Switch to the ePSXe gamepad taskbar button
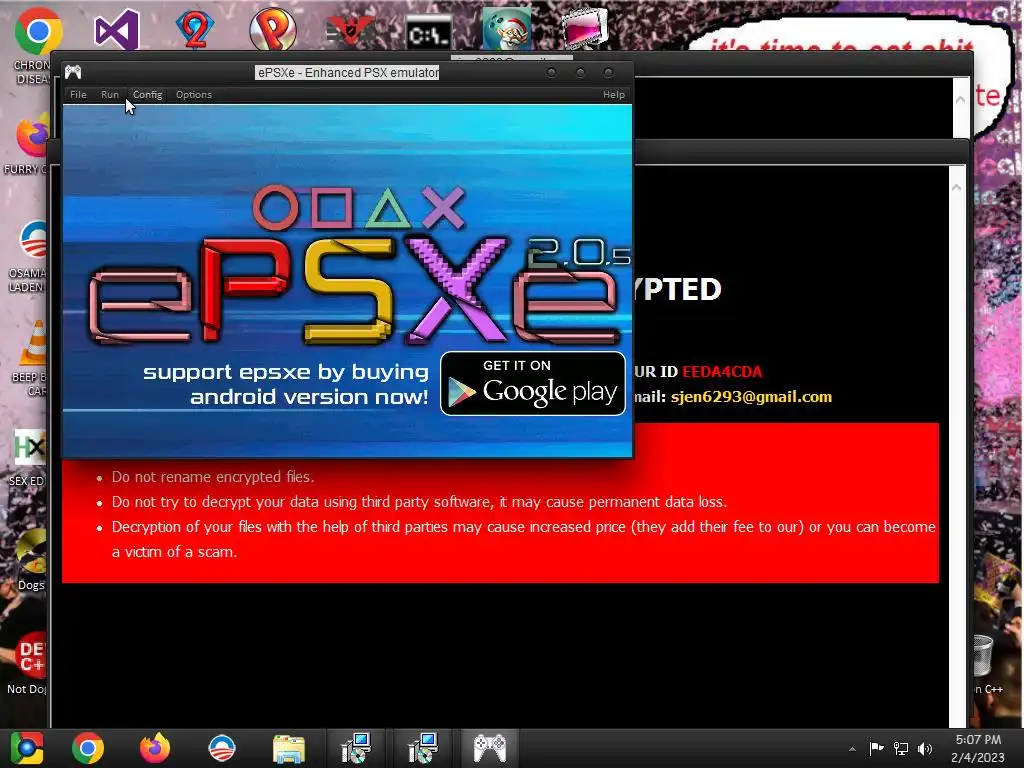This screenshot has width=1024, height=768. pos(490,748)
